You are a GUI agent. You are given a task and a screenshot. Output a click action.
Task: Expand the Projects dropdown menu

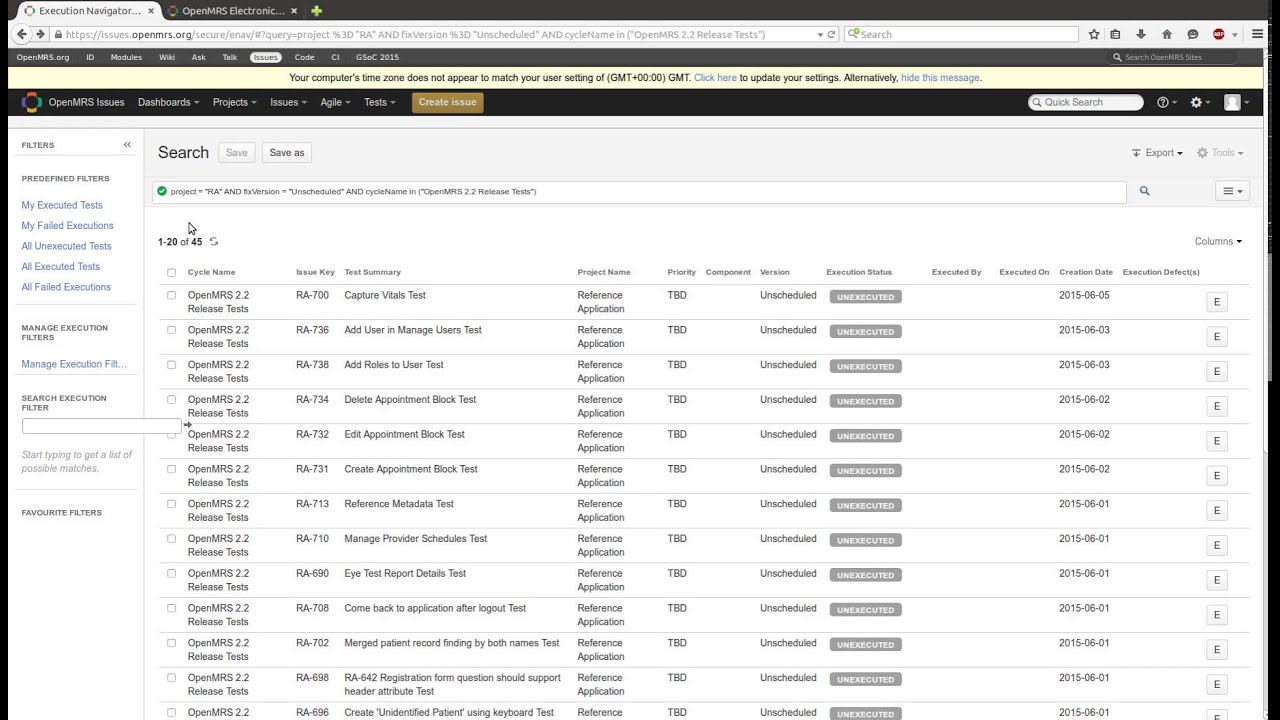[x=234, y=102]
